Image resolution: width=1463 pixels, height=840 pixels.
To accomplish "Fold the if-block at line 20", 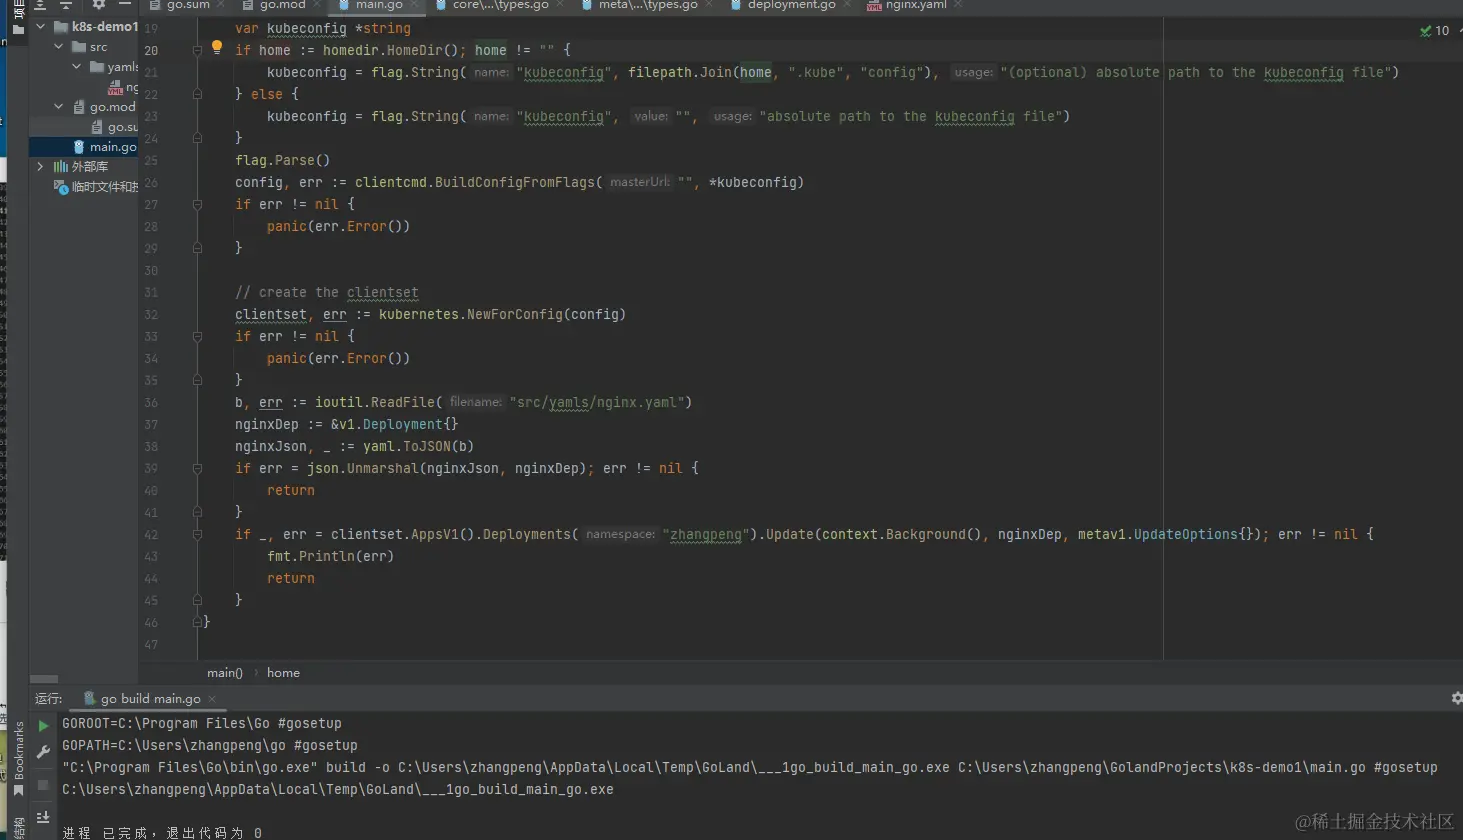I will [197, 50].
